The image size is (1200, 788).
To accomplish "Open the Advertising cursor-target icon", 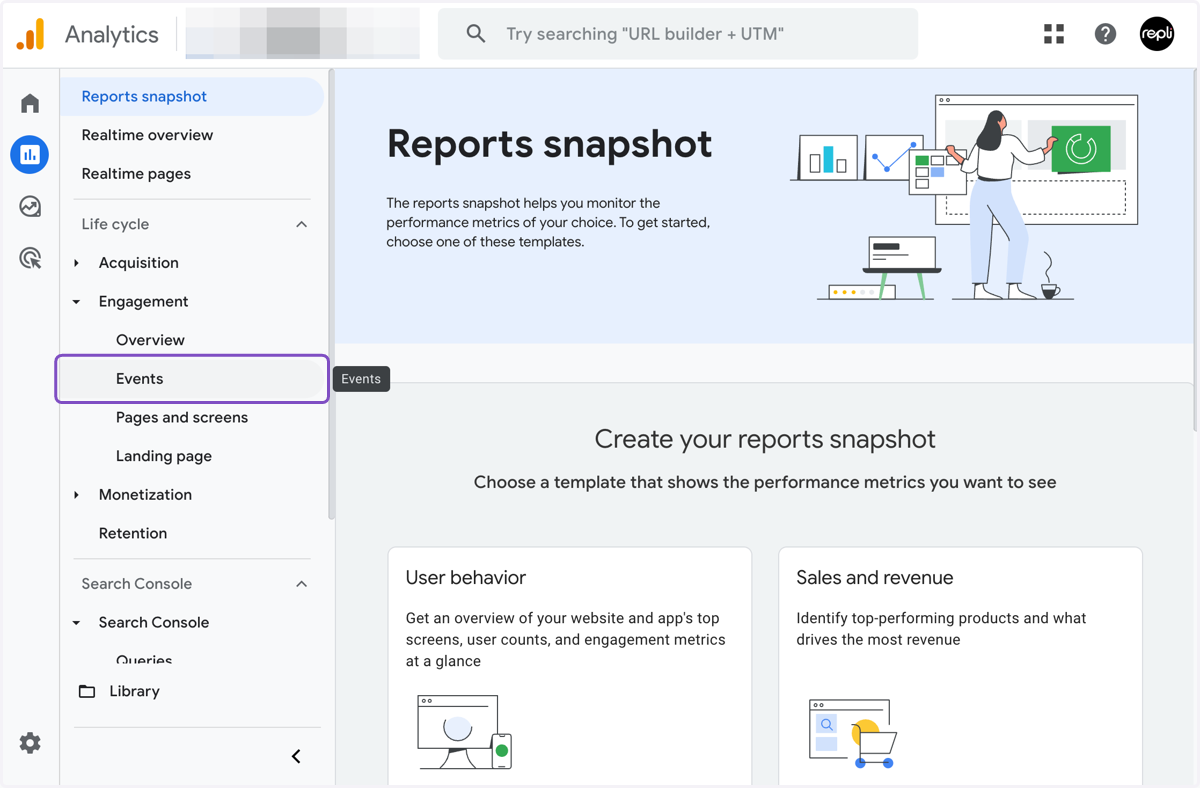I will (x=30, y=259).
